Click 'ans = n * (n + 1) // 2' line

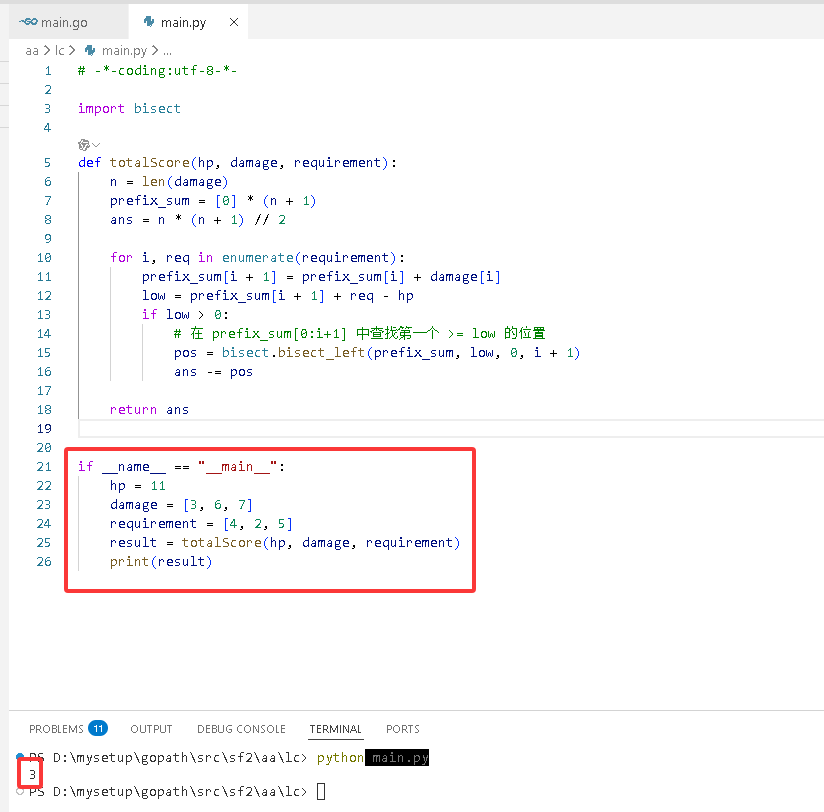click(x=198, y=220)
